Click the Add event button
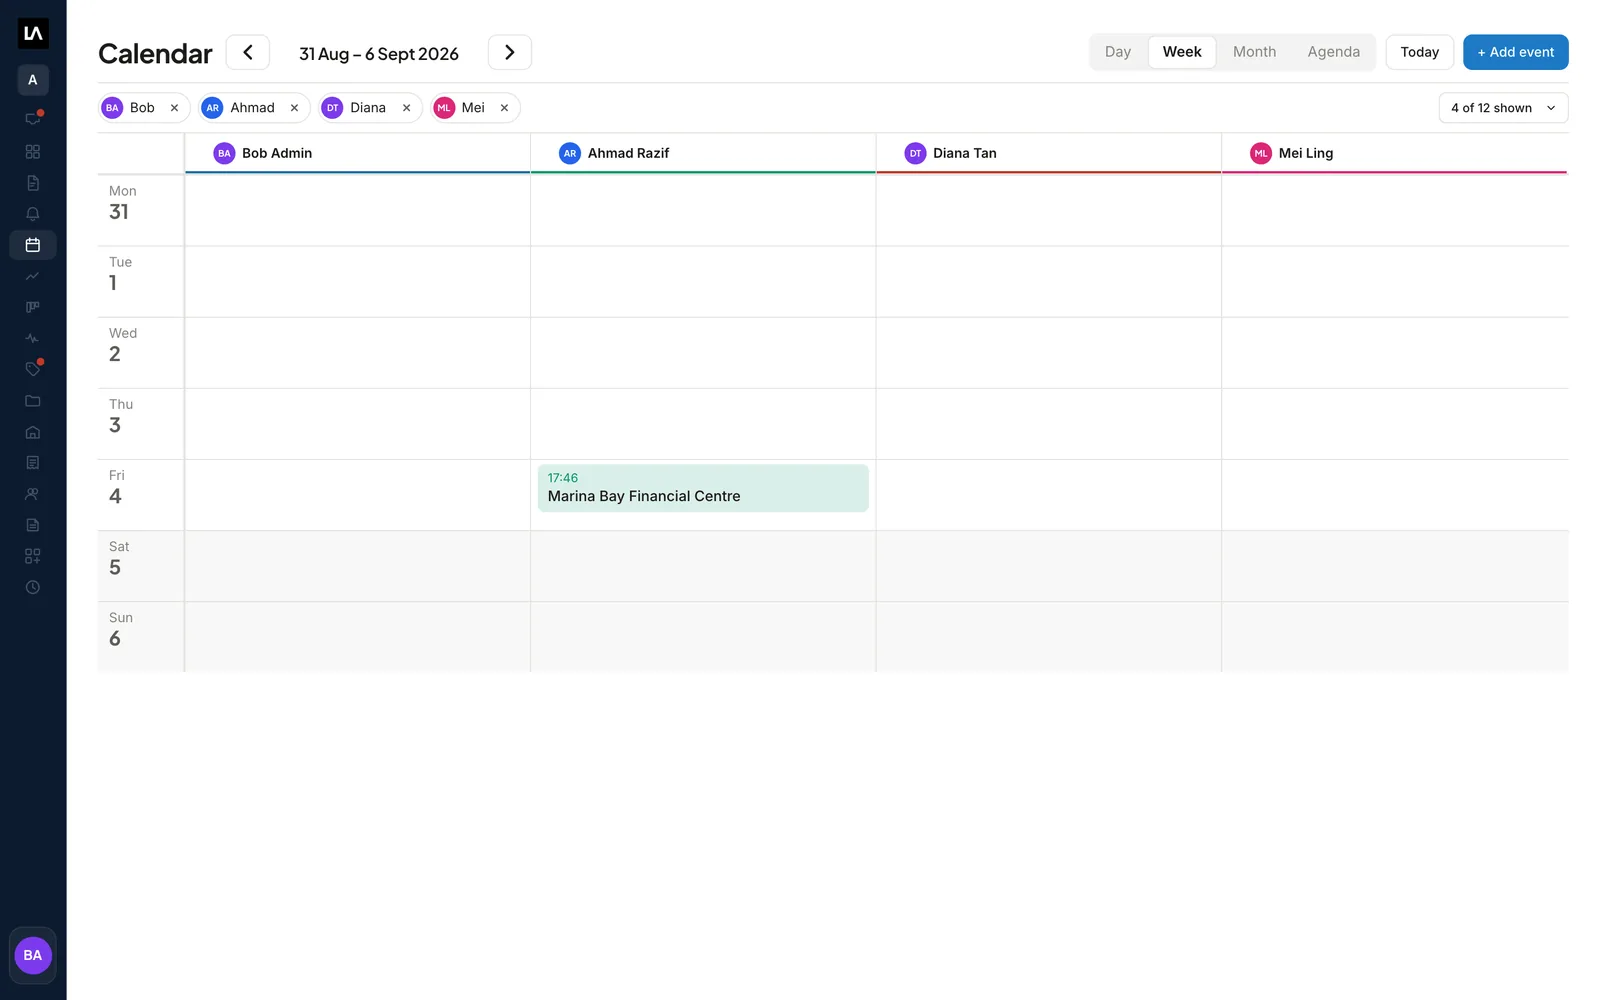This screenshot has height=1000, width=1600. 1515,52
